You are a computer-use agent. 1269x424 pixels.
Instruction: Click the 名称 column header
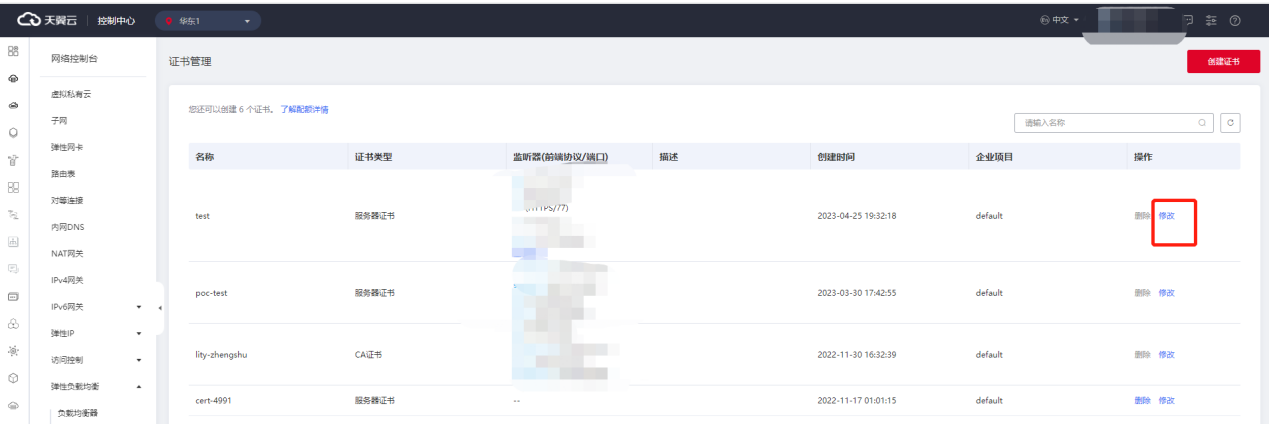(x=205, y=157)
